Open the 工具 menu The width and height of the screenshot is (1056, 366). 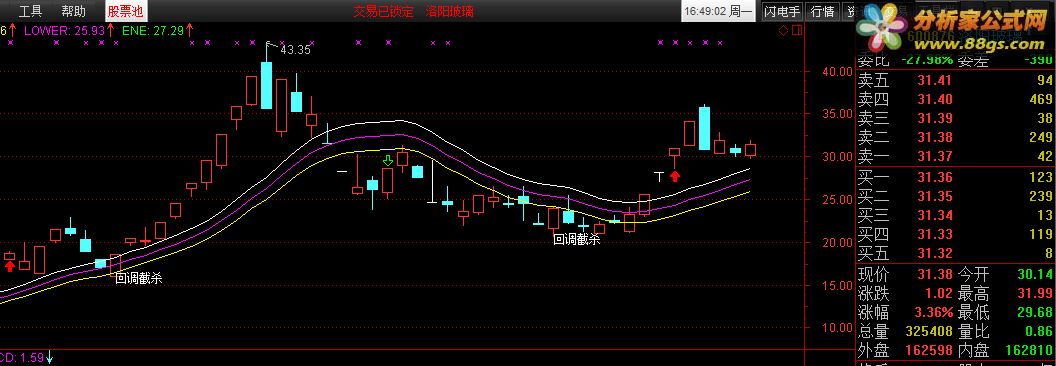click(x=30, y=11)
